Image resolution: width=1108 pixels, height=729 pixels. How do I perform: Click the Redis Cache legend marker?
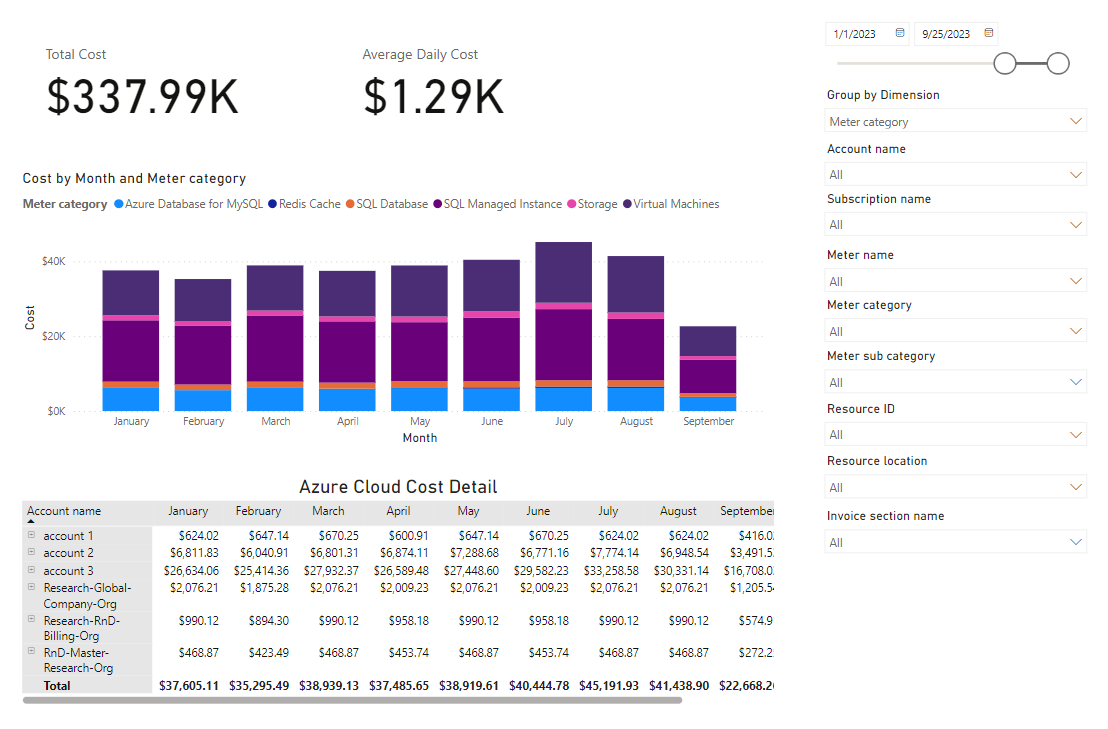tap(272, 204)
